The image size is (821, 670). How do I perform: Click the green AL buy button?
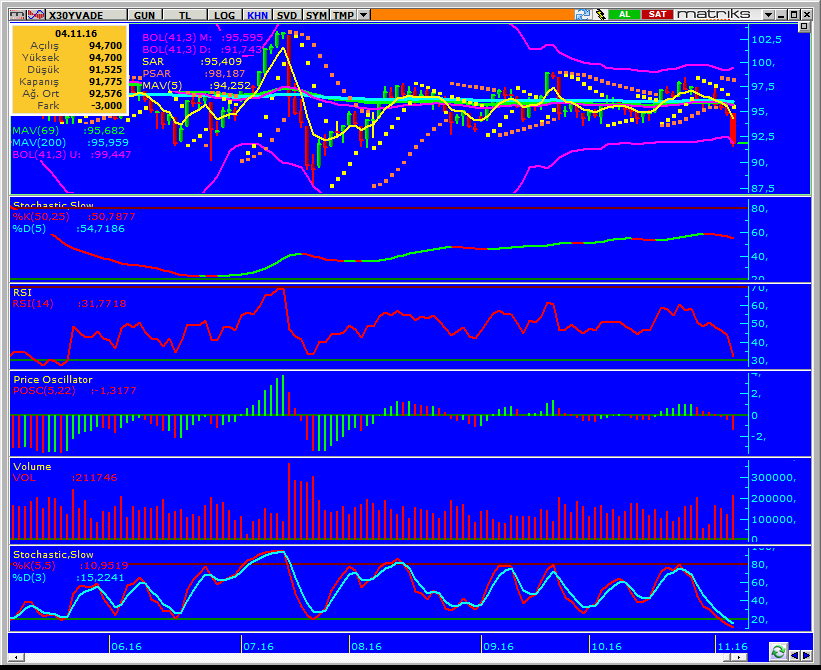[624, 14]
